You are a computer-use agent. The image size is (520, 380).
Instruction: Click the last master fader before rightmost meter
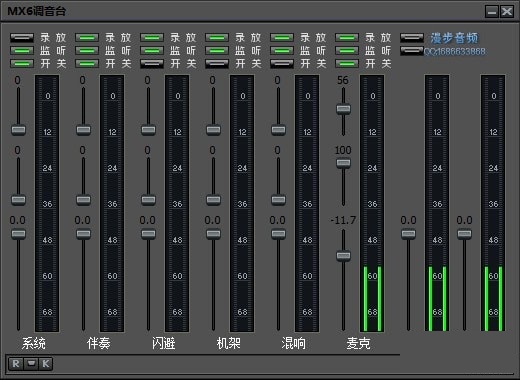point(464,234)
